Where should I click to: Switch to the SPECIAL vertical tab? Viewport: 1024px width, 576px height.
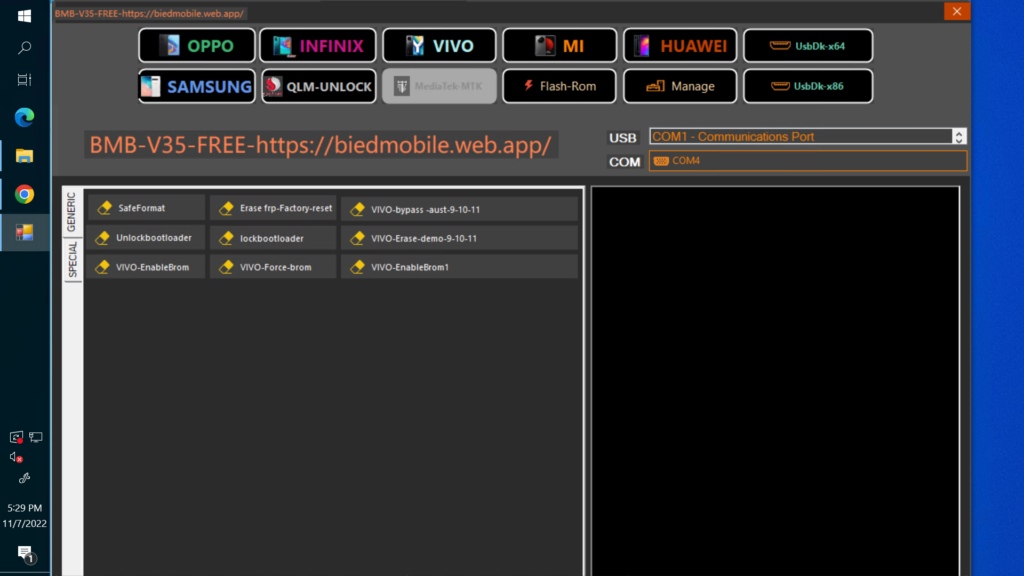click(72, 259)
